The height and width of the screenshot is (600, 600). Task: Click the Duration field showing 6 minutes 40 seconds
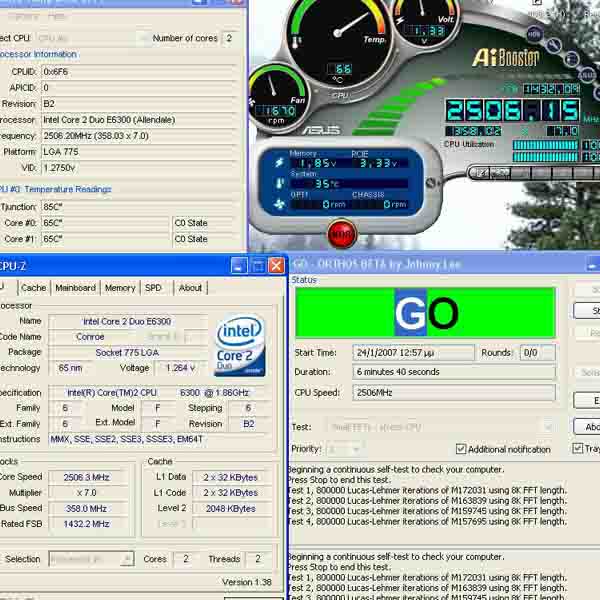pyautogui.click(x=454, y=372)
